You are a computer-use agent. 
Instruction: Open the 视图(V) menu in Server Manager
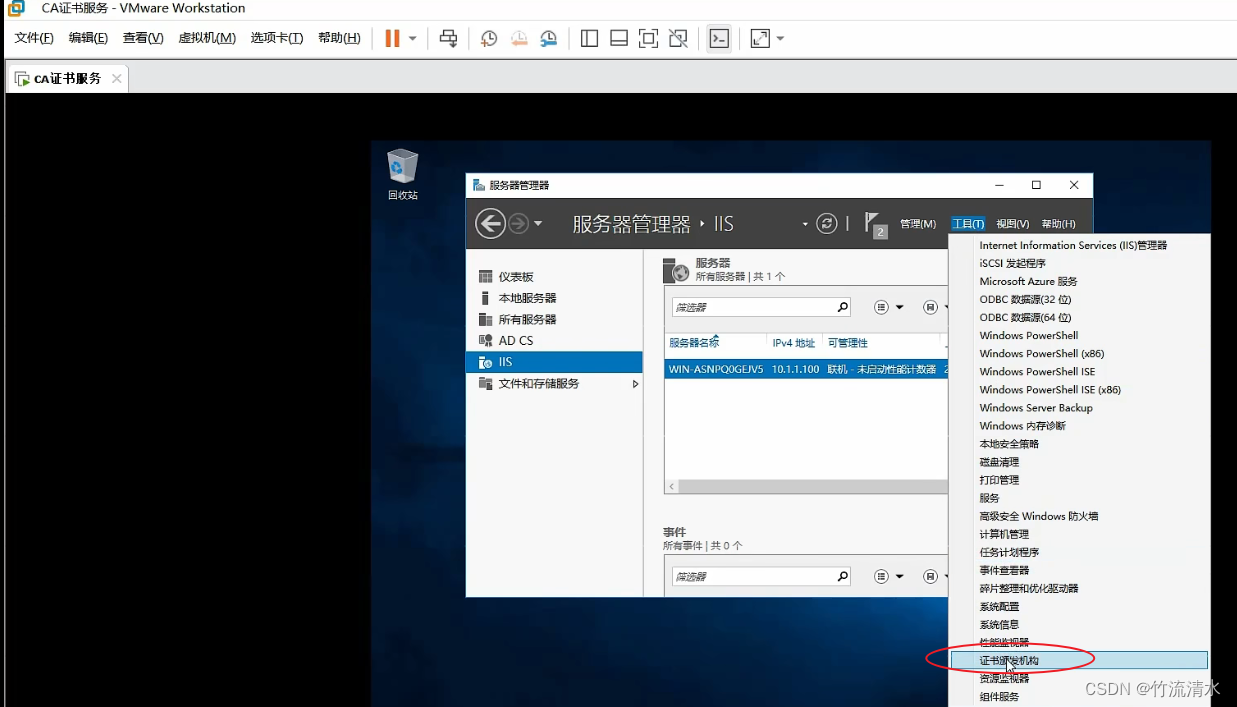tap(1013, 224)
